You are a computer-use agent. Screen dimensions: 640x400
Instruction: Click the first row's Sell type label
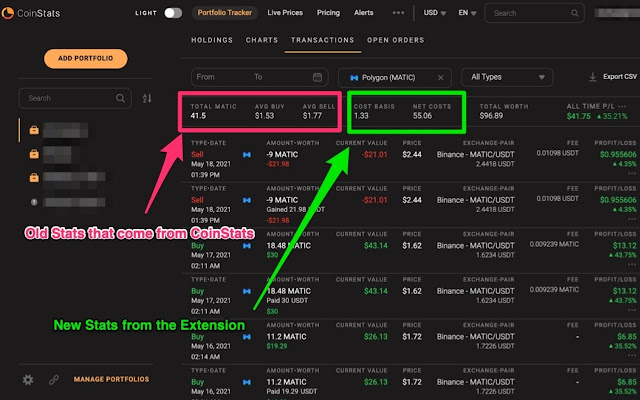point(197,154)
